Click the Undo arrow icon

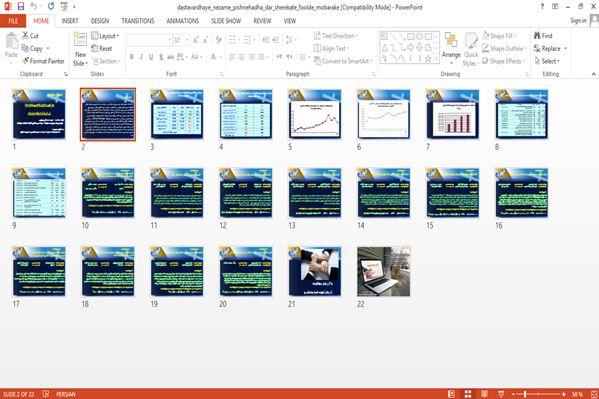coord(34,6)
